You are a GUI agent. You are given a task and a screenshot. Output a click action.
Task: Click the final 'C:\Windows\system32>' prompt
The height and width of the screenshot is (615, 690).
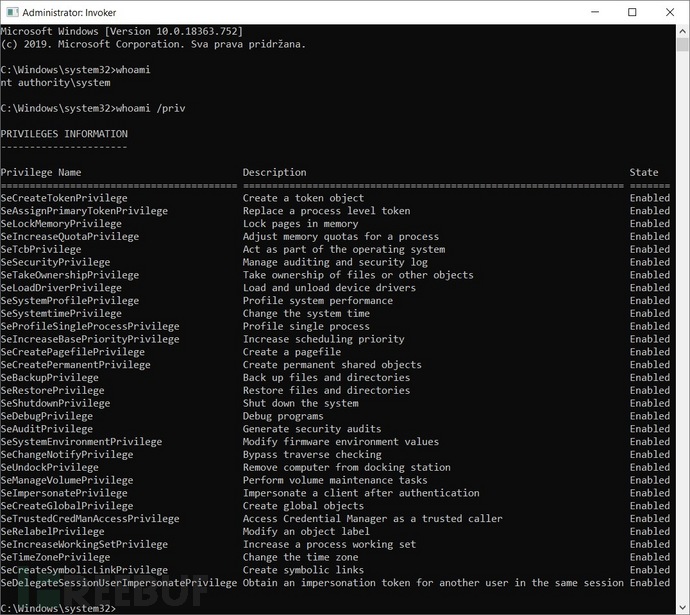pyautogui.click(x=58, y=608)
